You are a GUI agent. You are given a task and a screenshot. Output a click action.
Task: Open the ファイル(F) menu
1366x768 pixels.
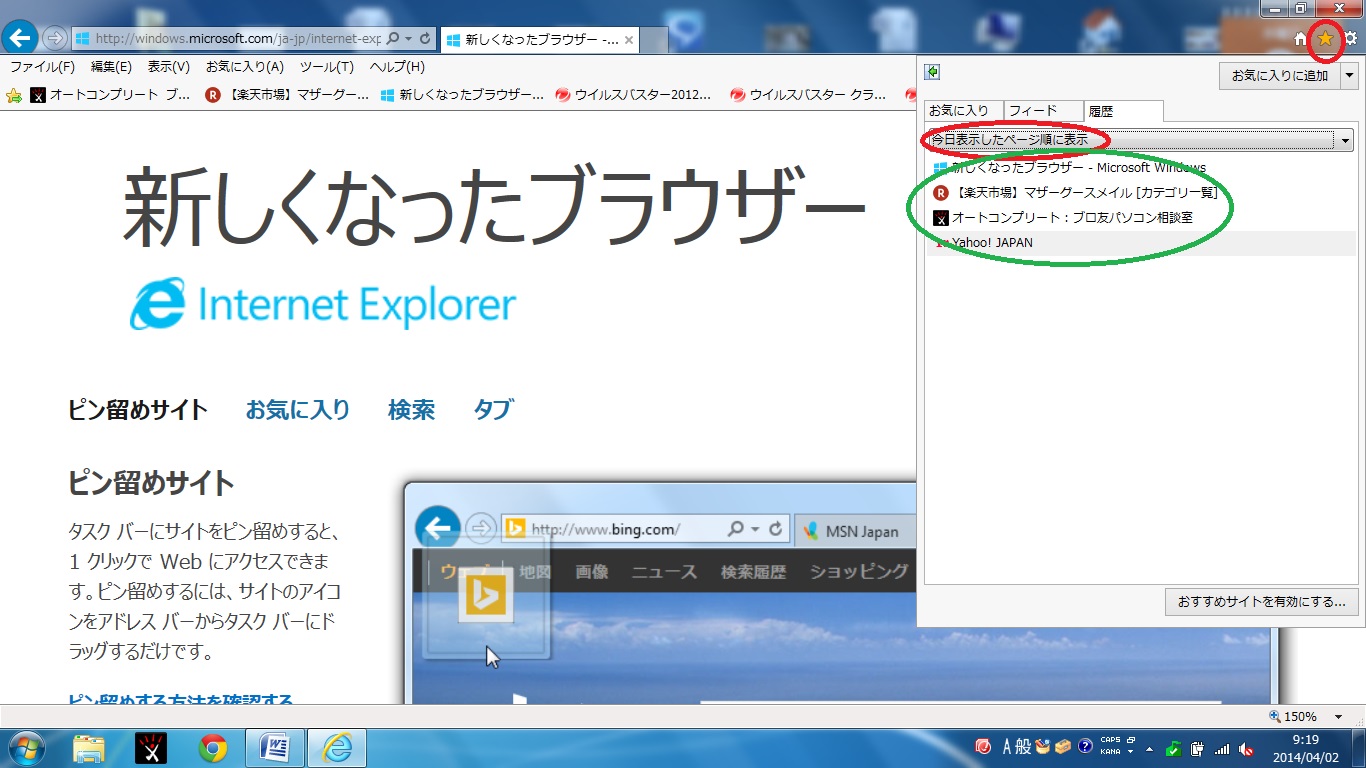pyautogui.click(x=42, y=67)
